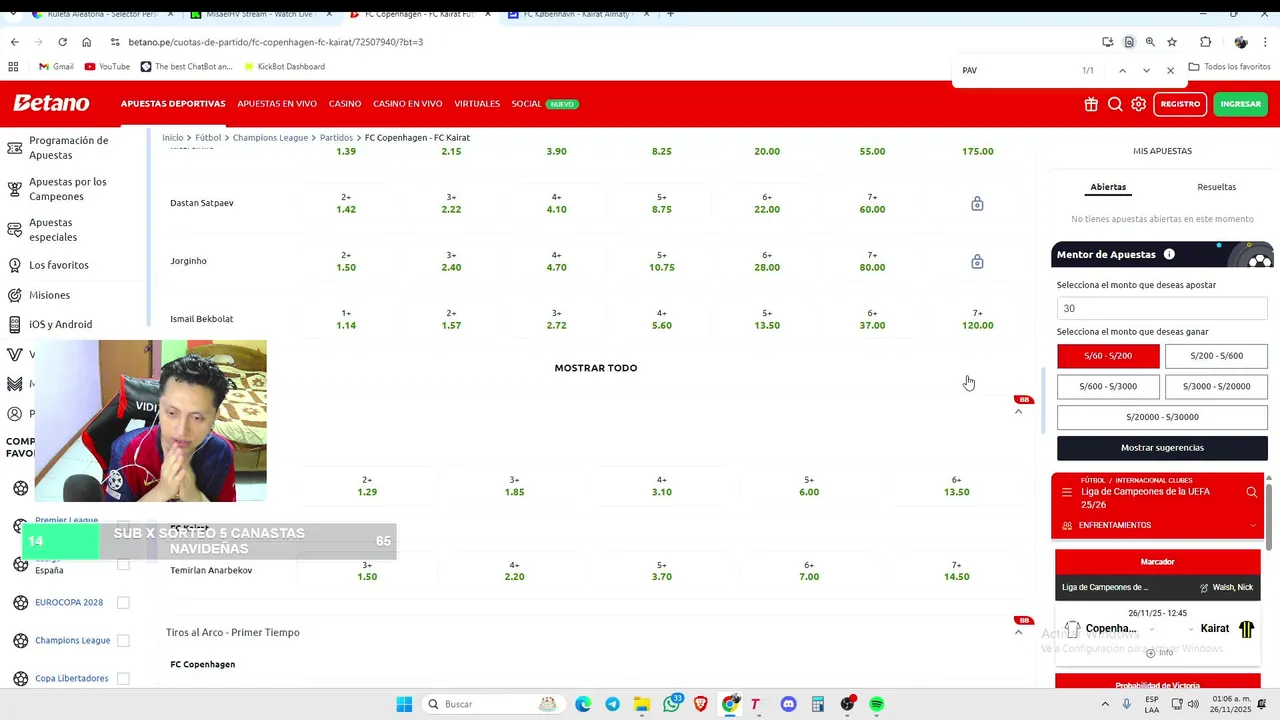Screen dimensions: 1280x720
Task: Open Apuestas especiales in the sidebar
Action: [53, 230]
